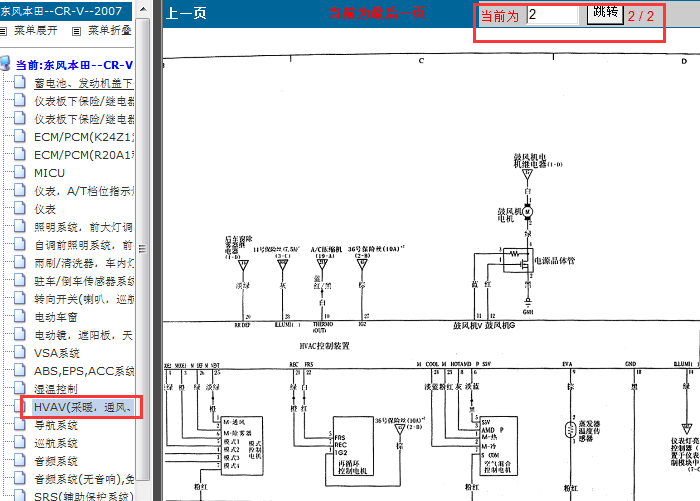Open 自调前照明系统 tree entry
The image size is (700, 501).
84,245
